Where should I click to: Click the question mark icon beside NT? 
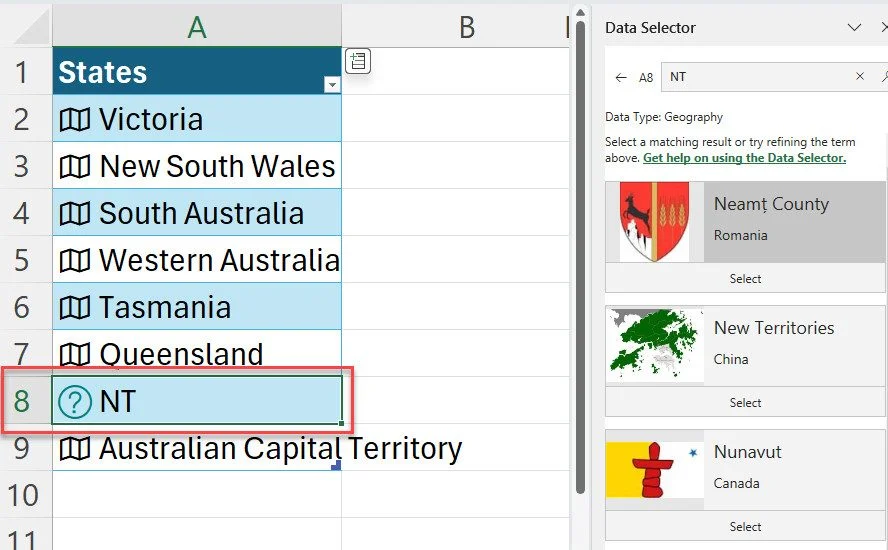[x=75, y=402]
